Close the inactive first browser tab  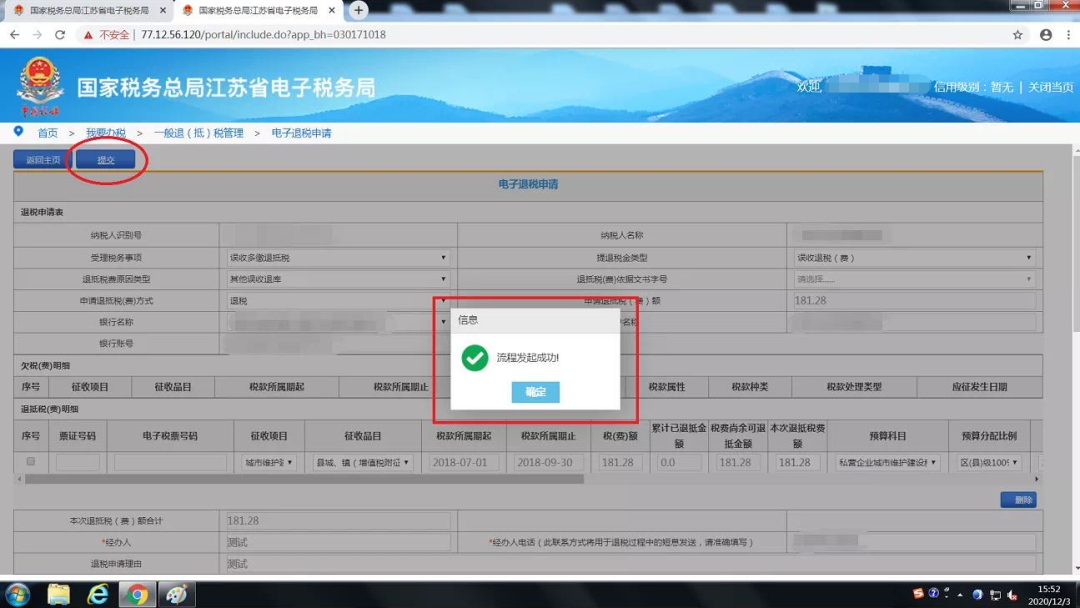click(x=163, y=10)
